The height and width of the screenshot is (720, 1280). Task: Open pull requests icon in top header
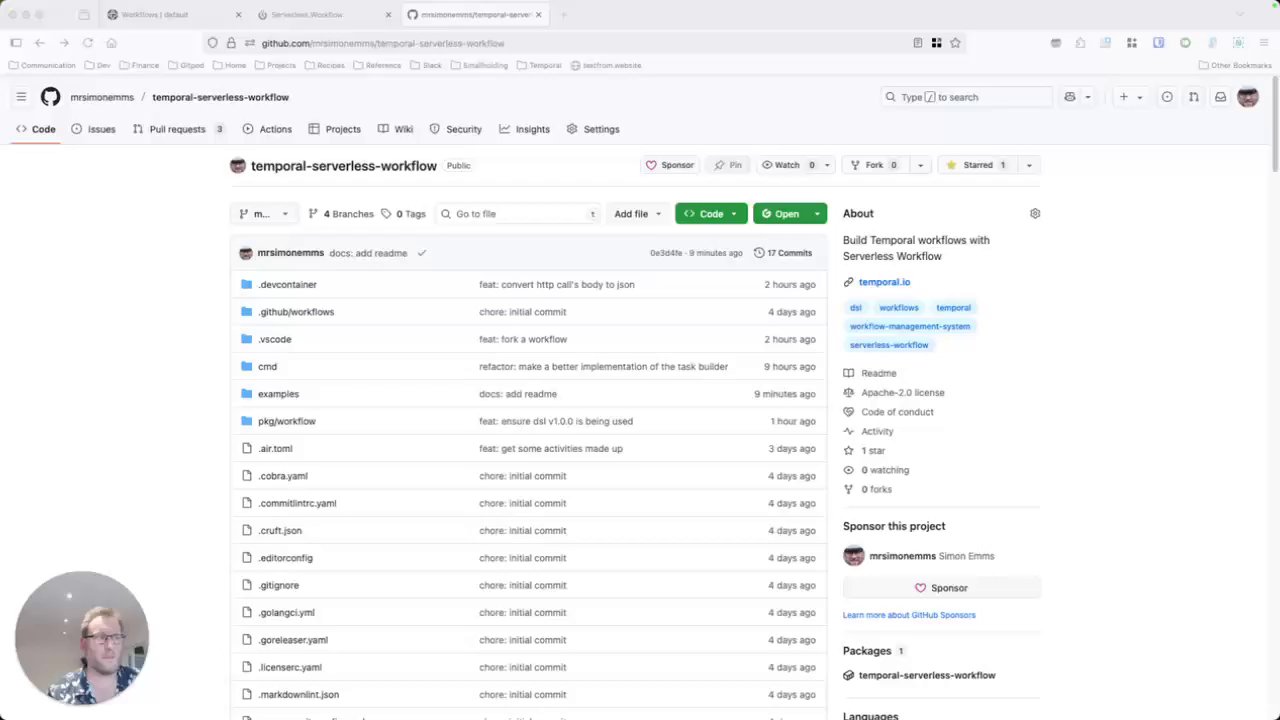(1194, 97)
